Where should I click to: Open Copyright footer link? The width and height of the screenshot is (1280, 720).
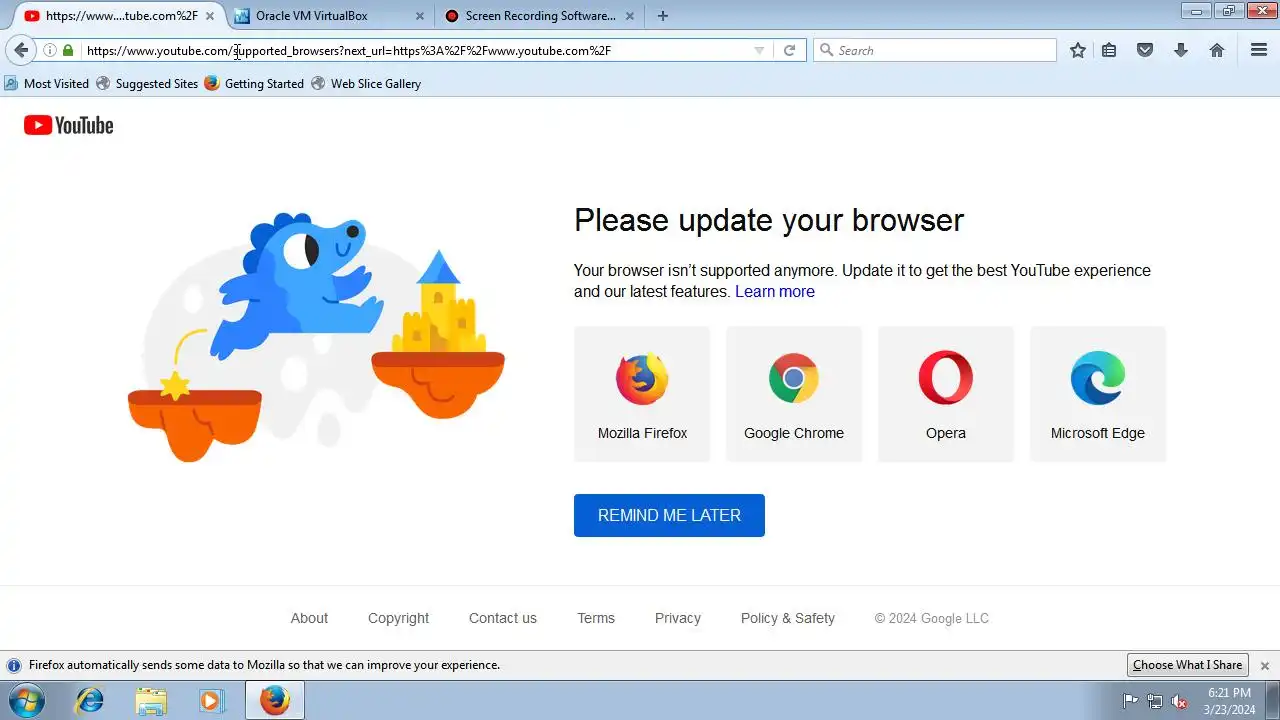(x=398, y=618)
